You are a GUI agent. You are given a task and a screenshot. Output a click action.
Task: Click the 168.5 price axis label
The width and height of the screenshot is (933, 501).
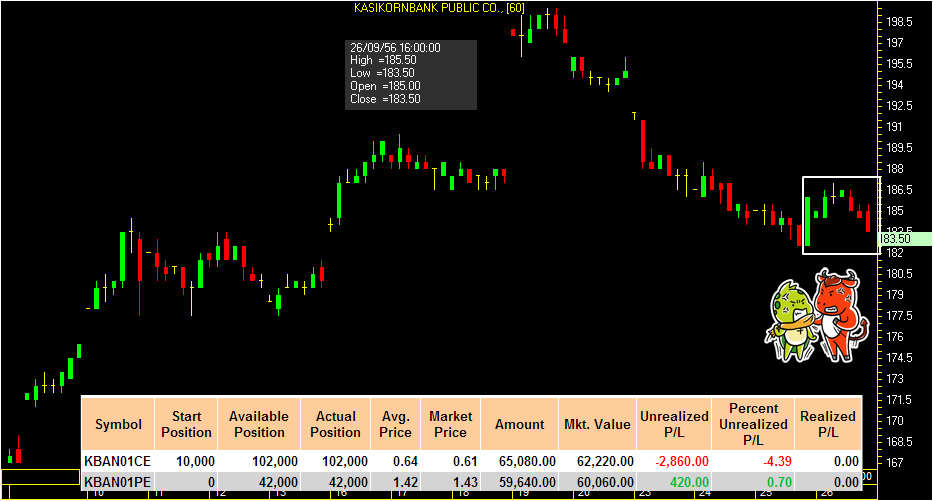coord(899,441)
